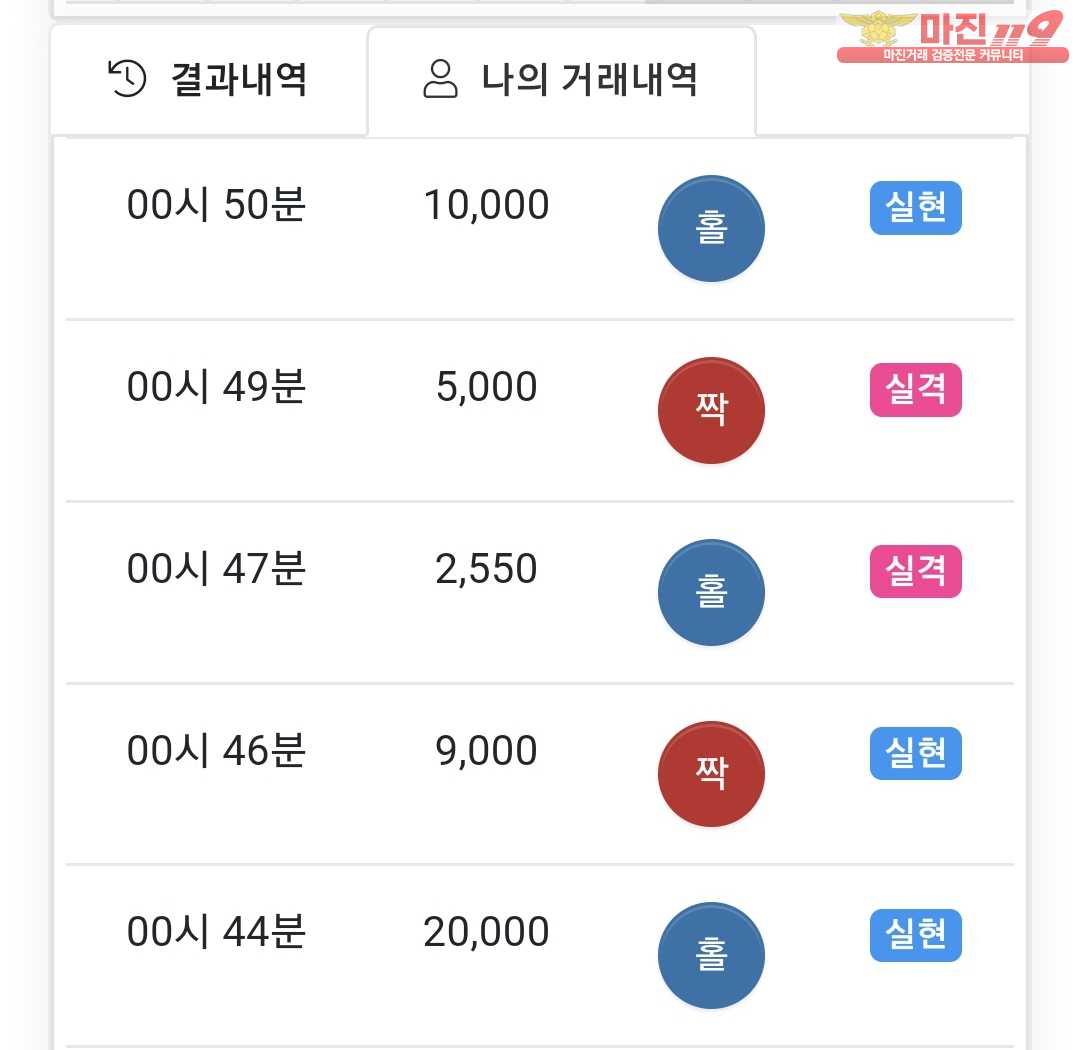Image resolution: width=1080 pixels, height=1050 pixels.
Task: Click the 00시 46분 time label
Action: click(x=216, y=751)
